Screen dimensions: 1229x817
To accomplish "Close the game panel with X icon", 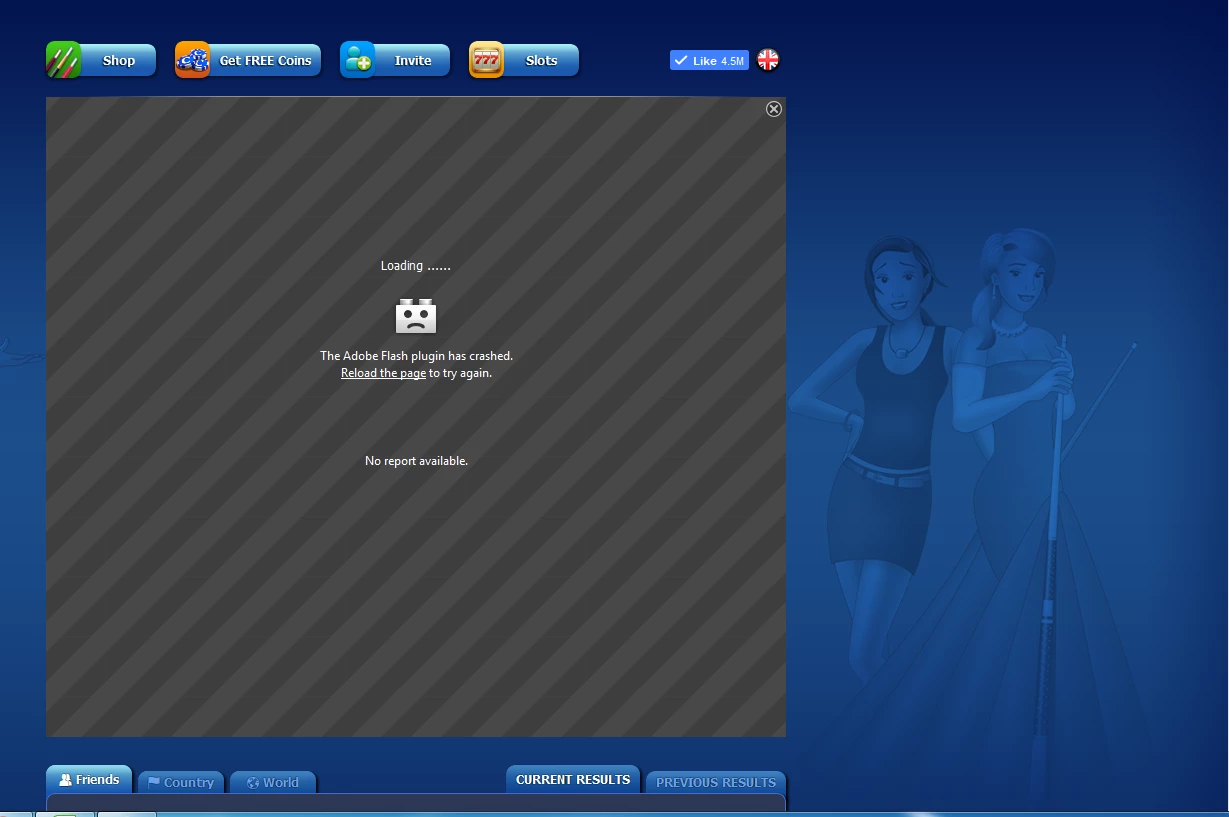I will click(774, 109).
